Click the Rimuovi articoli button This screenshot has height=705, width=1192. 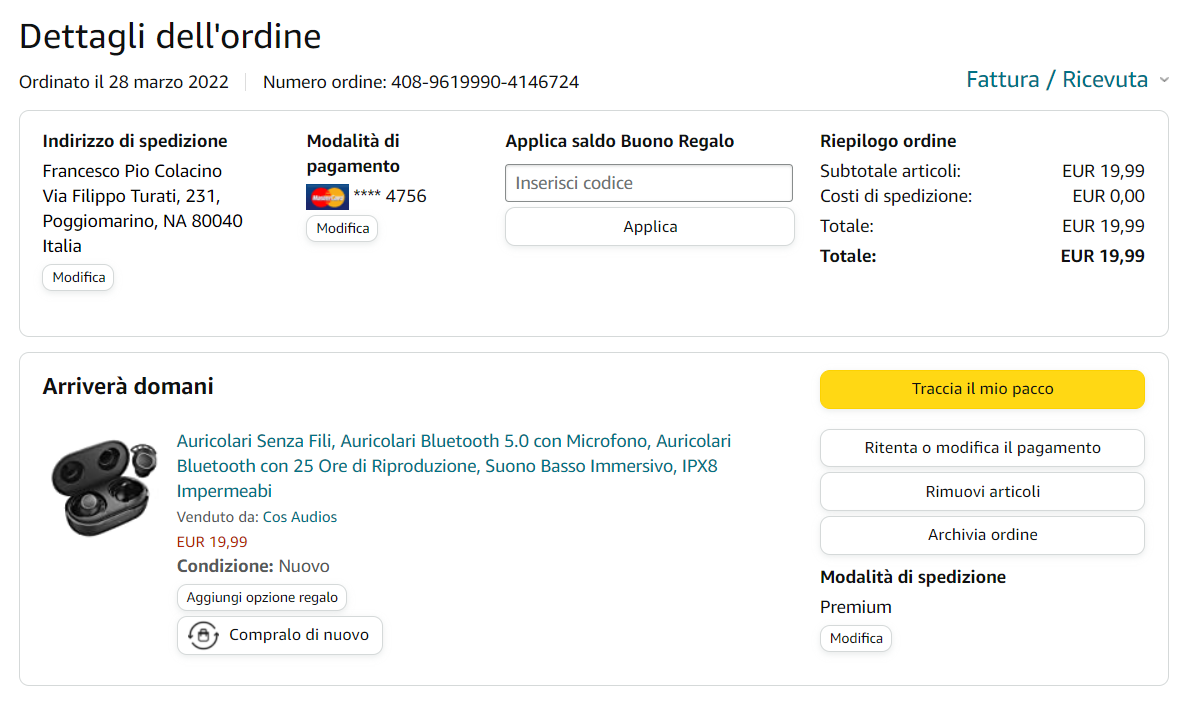[x=981, y=491]
